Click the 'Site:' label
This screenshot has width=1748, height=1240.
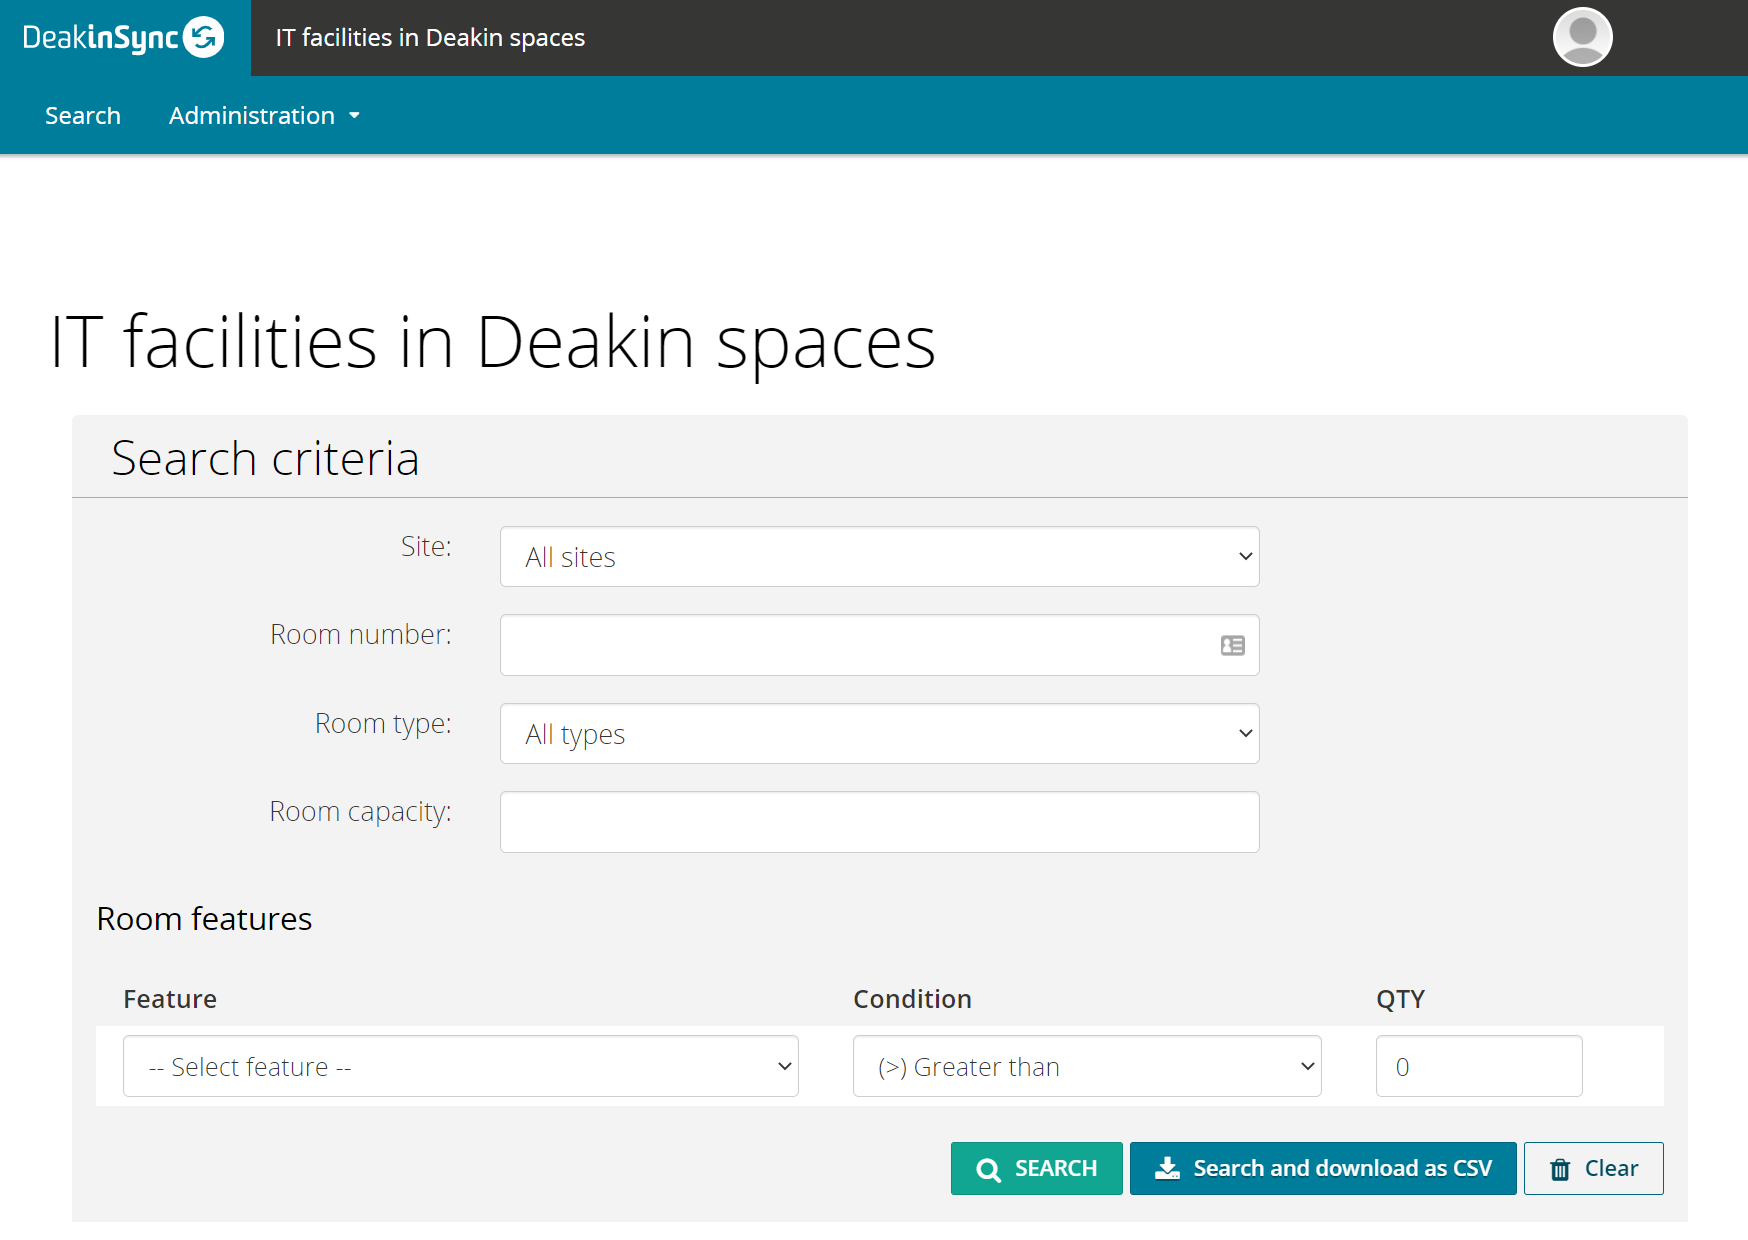click(x=426, y=546)
